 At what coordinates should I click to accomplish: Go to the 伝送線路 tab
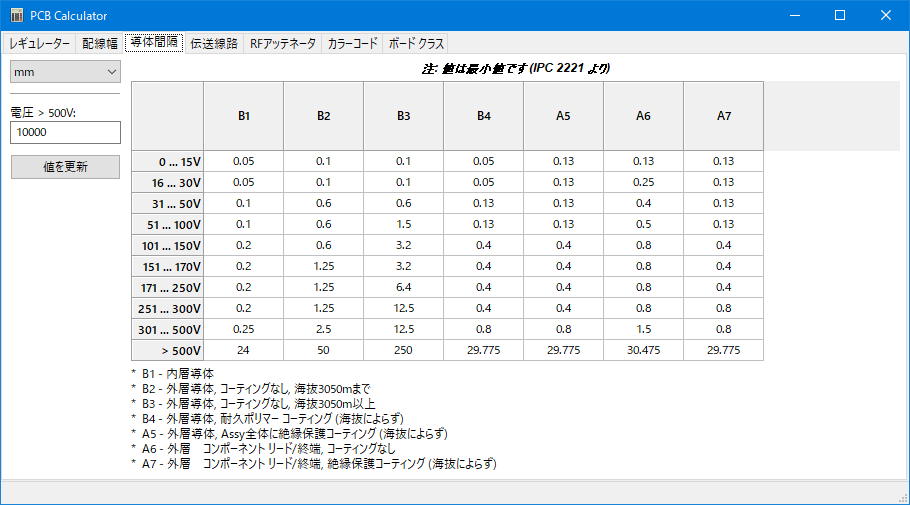[x=214, y=44]
